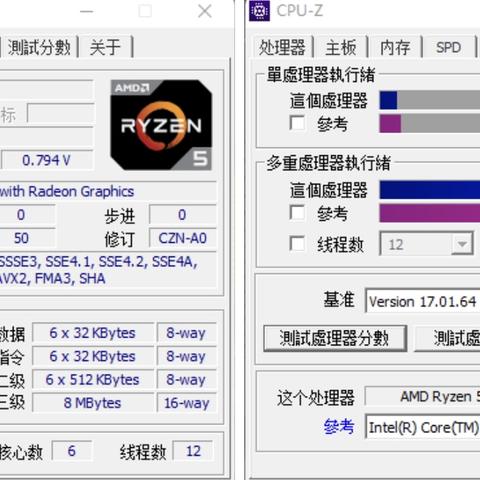This screenshot has width=480, height=480.
Task: Click the CPU-Z app icon in title bar
Action: (259, 11)
